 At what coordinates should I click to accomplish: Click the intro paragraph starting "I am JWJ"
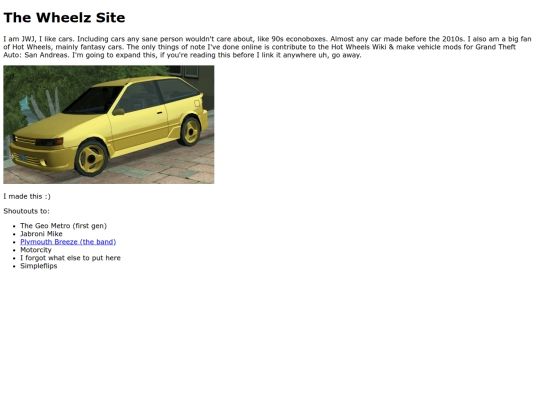(267, 47)
